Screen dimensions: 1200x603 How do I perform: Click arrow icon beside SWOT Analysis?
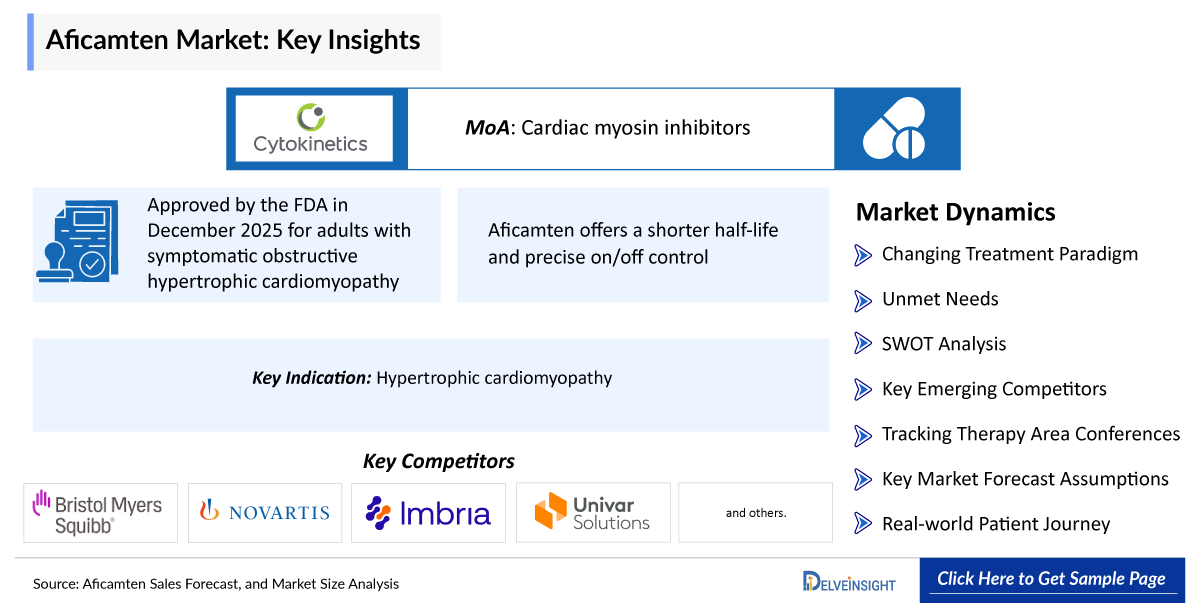pyautogui.click(x=863, y=344)
